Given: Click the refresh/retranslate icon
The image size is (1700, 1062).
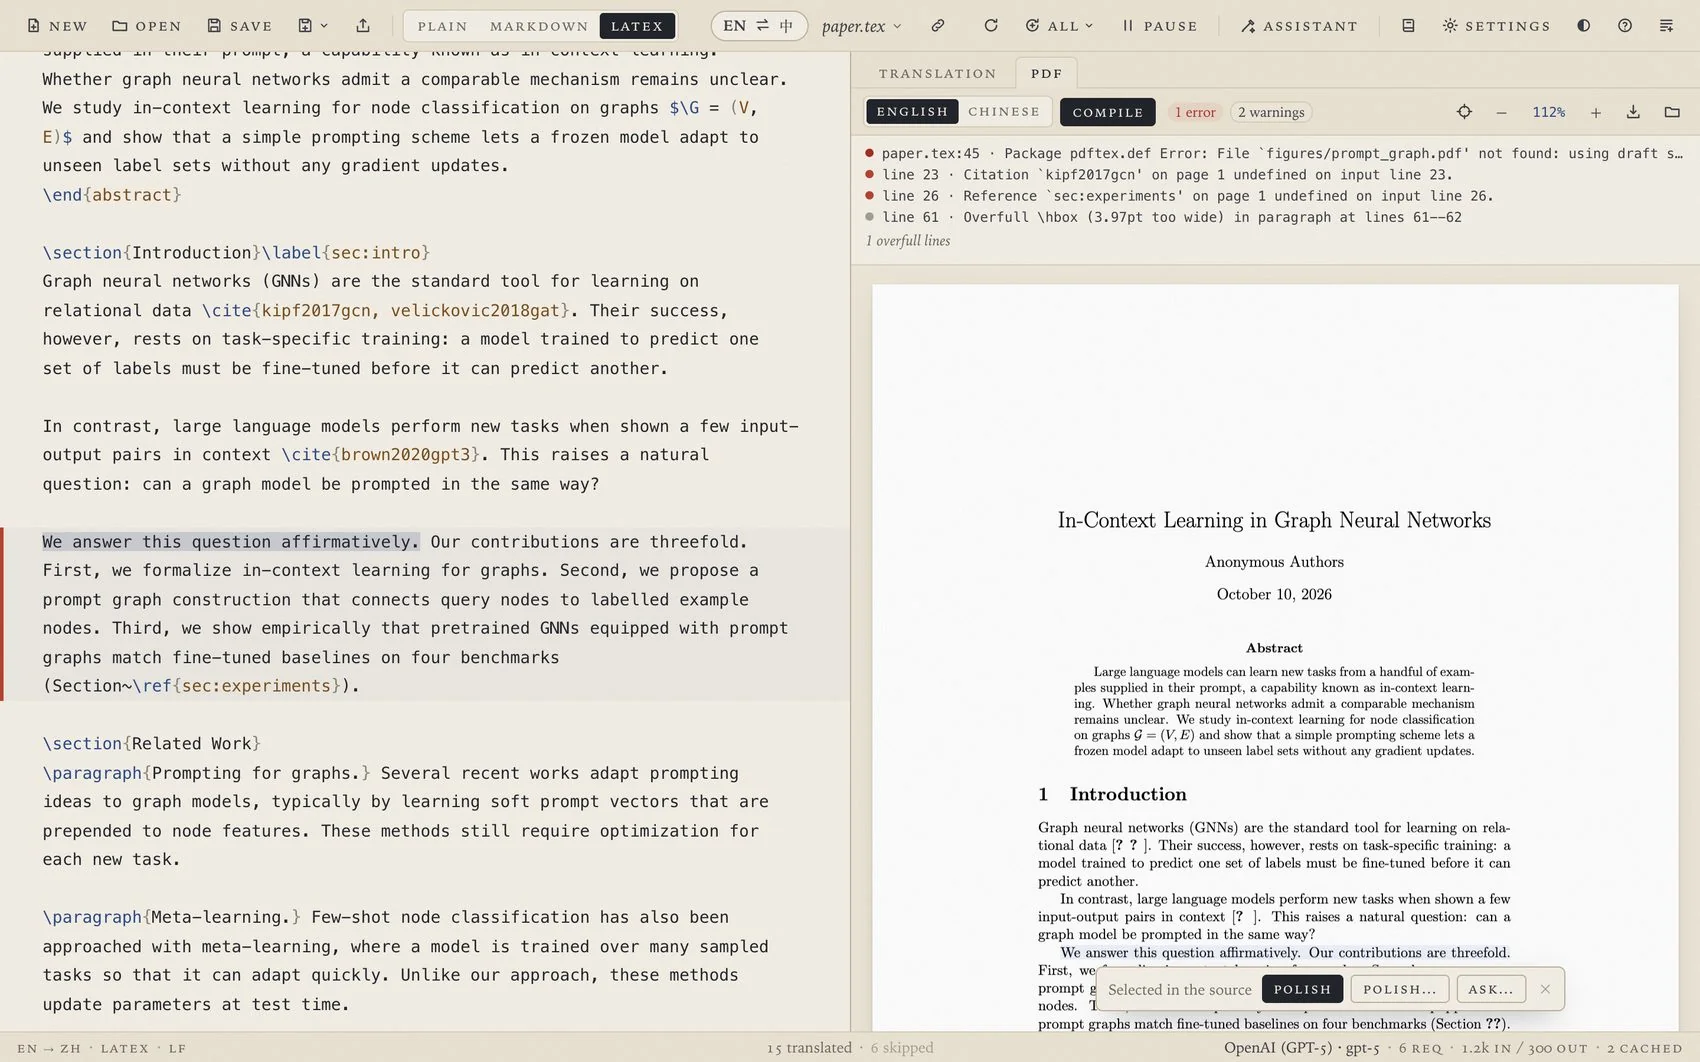Looking at the screenshot, I should pos(991,26).
